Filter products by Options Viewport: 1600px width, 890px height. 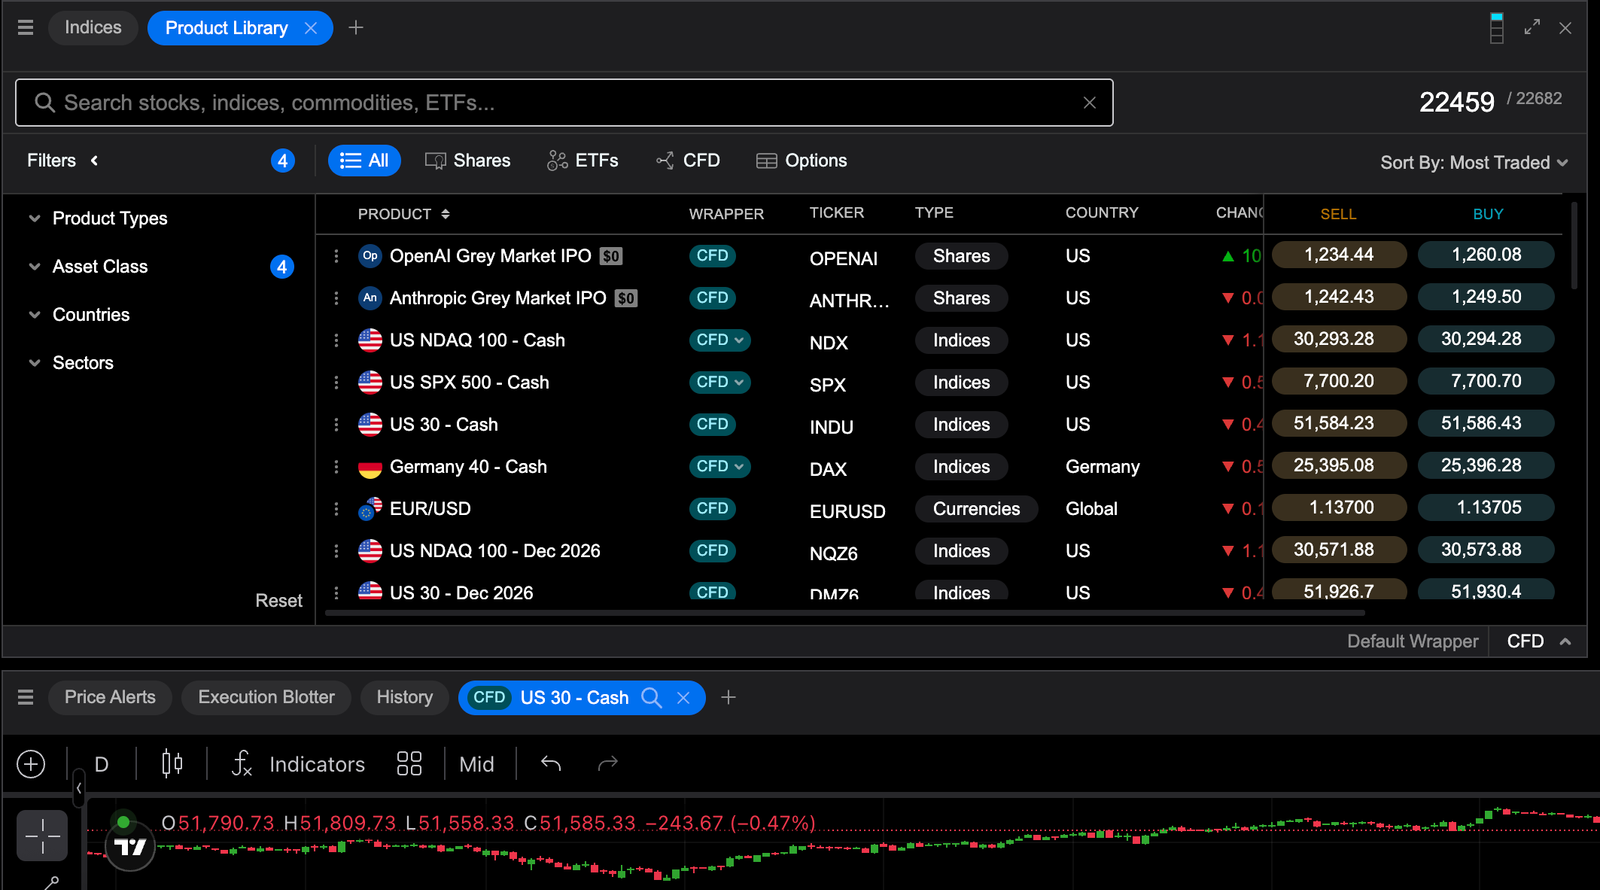click(802, 160)
